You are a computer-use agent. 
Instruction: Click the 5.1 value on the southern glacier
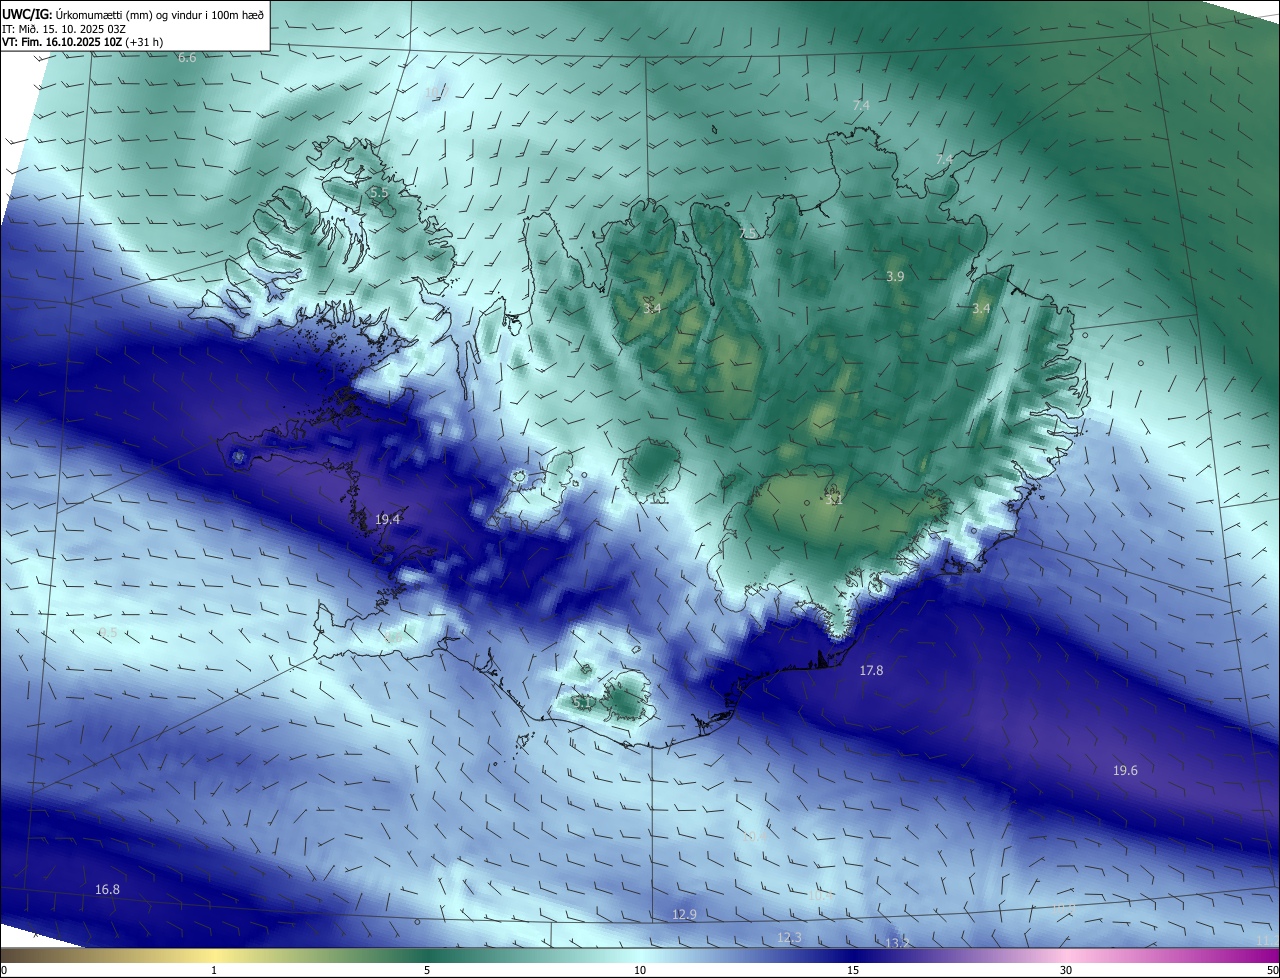coord(581,702)
